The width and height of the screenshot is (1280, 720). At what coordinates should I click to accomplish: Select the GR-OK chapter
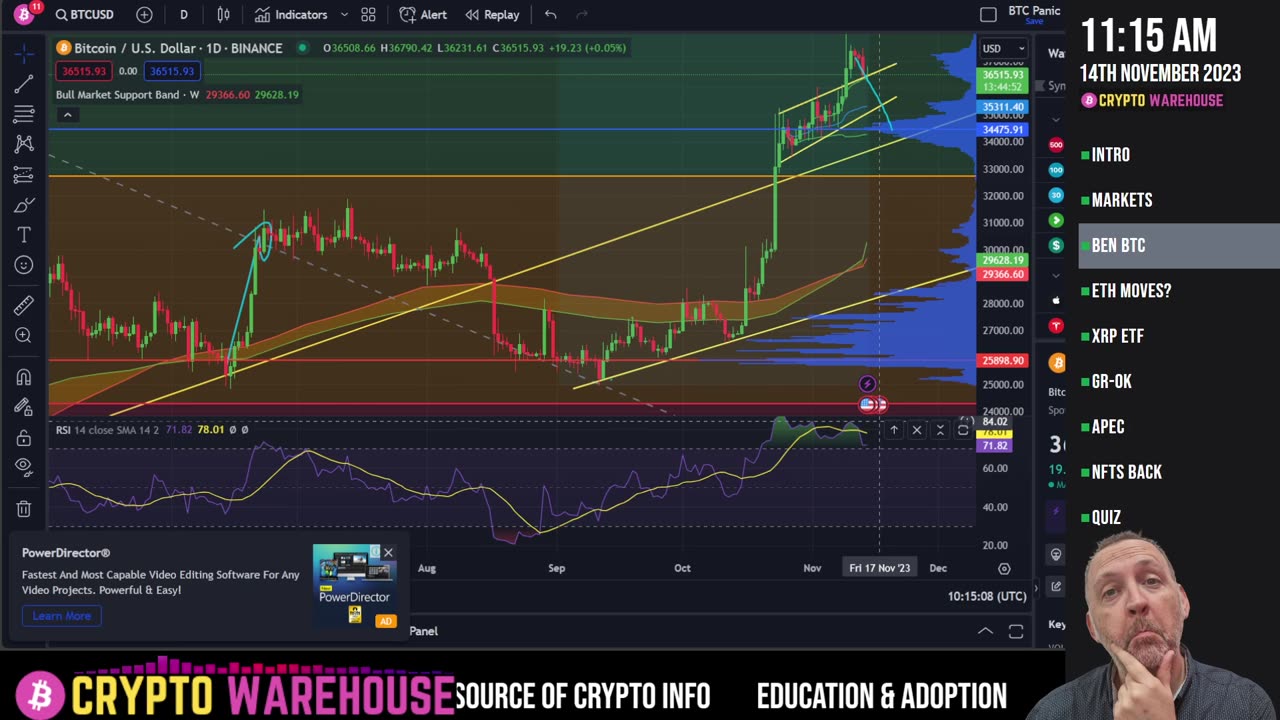pyautogui.click(x=1111, y=381)
